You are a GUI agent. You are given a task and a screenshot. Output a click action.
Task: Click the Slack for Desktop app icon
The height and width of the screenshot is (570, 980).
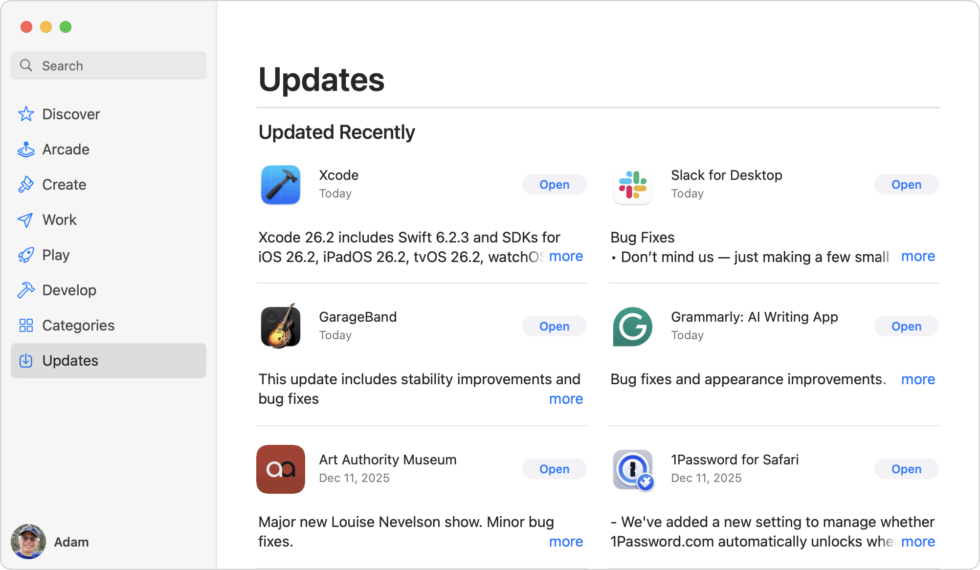click(632, 186)
